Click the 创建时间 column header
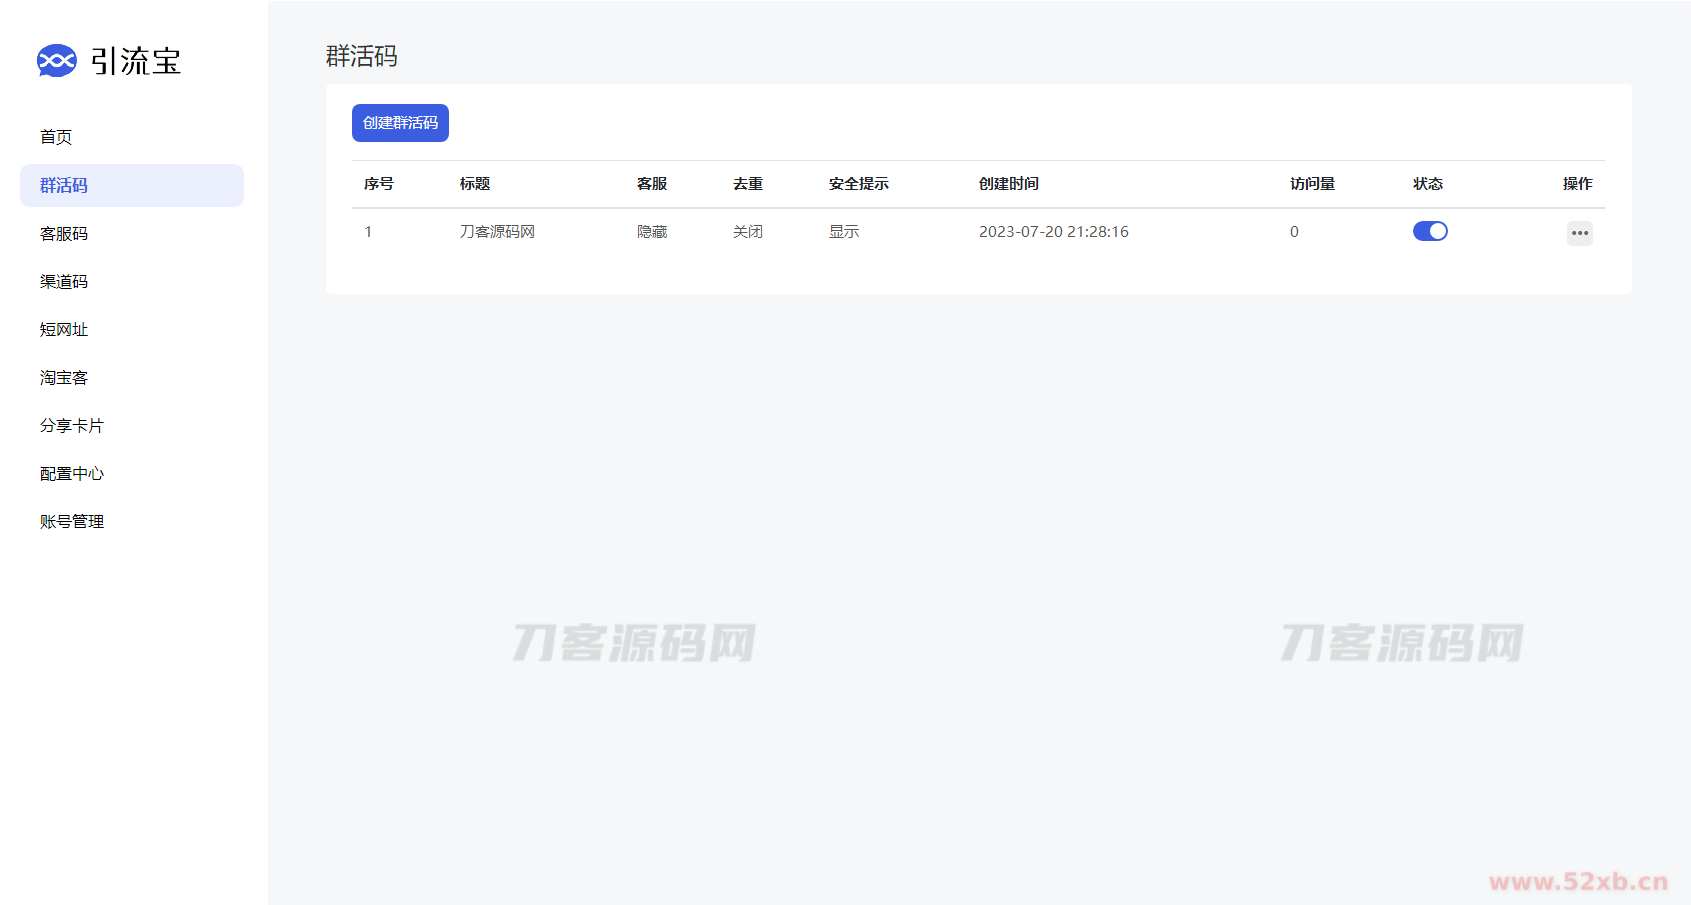1691x905 pixels. (x=1008, y=184)
